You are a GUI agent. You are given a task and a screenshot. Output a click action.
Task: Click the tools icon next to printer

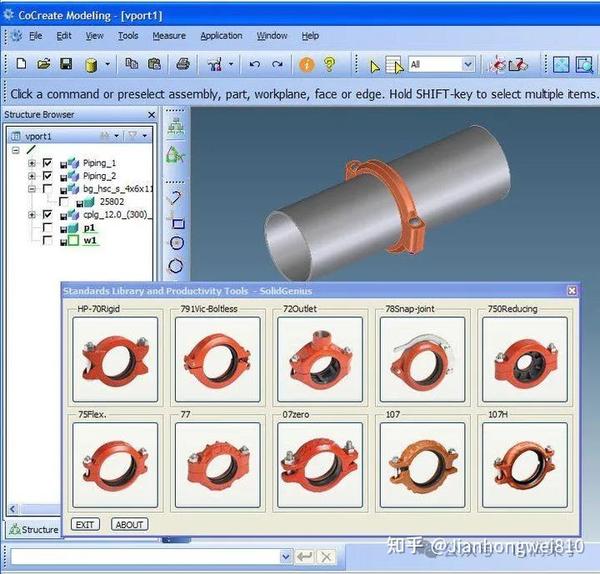[215, 64]
